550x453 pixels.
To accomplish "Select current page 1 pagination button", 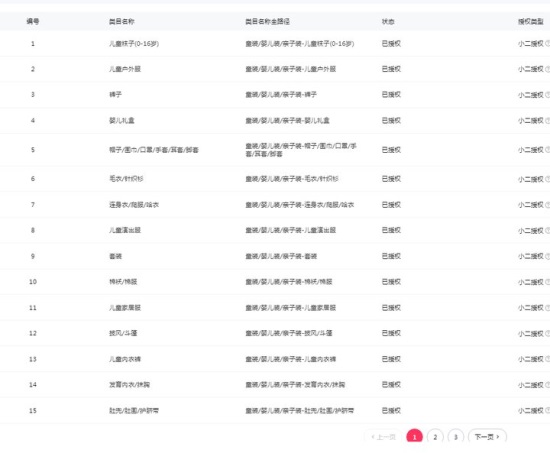I will coord(414,437).
